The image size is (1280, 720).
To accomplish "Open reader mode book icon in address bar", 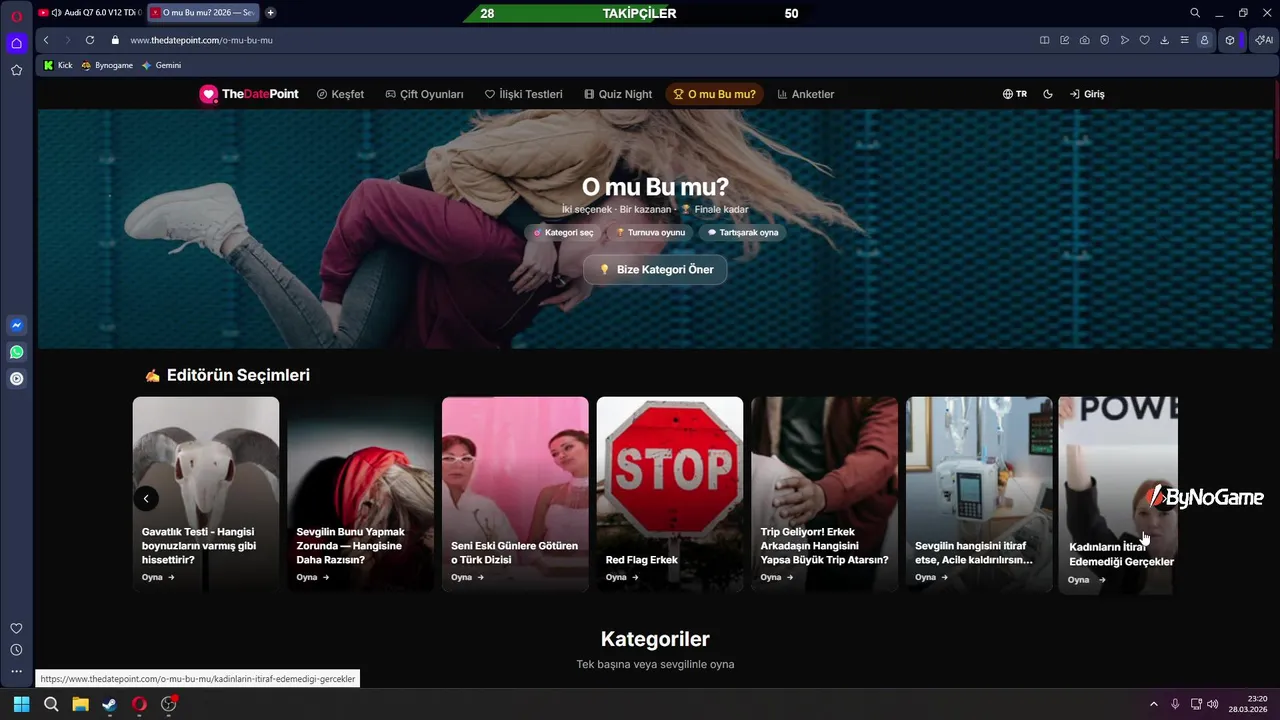I will [1044, 40].
